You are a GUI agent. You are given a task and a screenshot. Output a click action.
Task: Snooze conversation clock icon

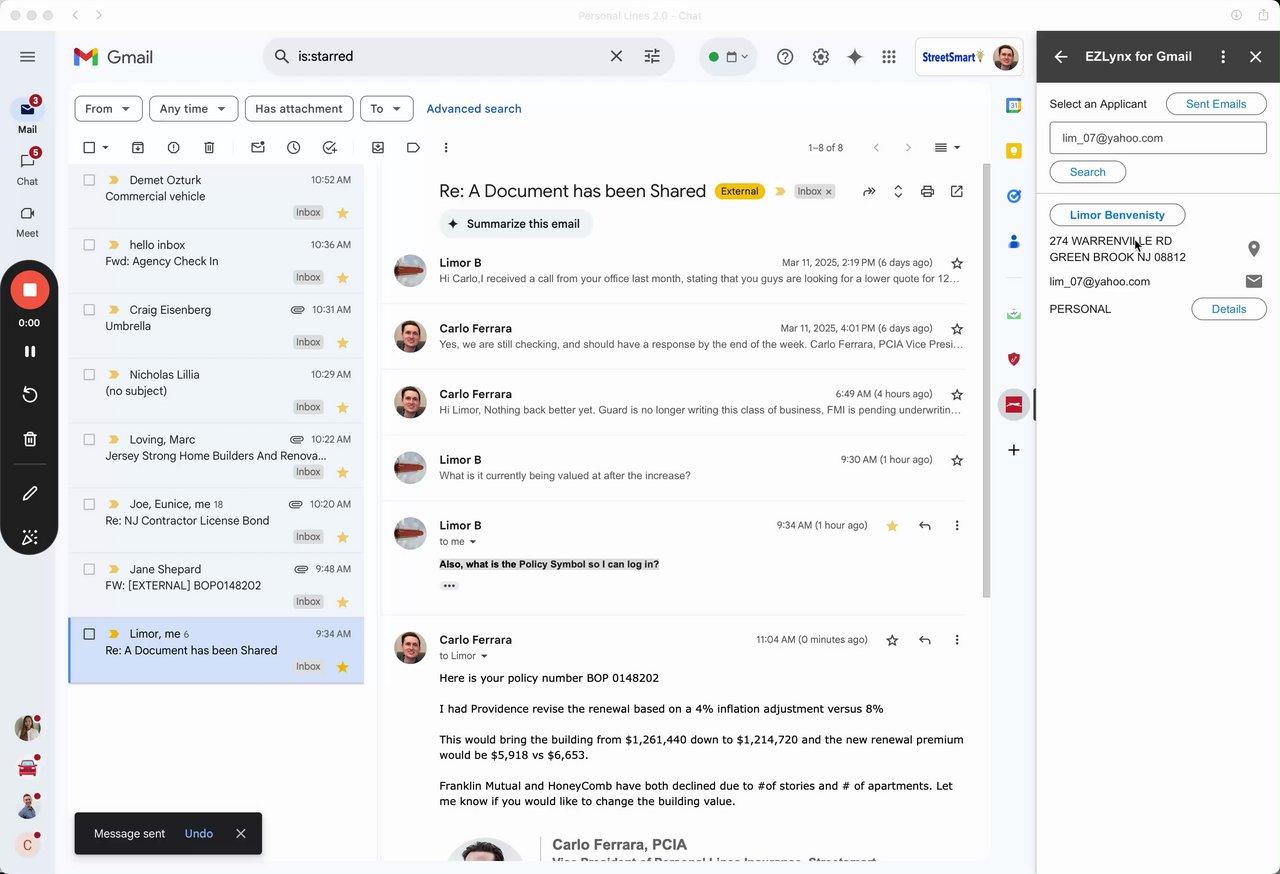click(x=293, y=148)
